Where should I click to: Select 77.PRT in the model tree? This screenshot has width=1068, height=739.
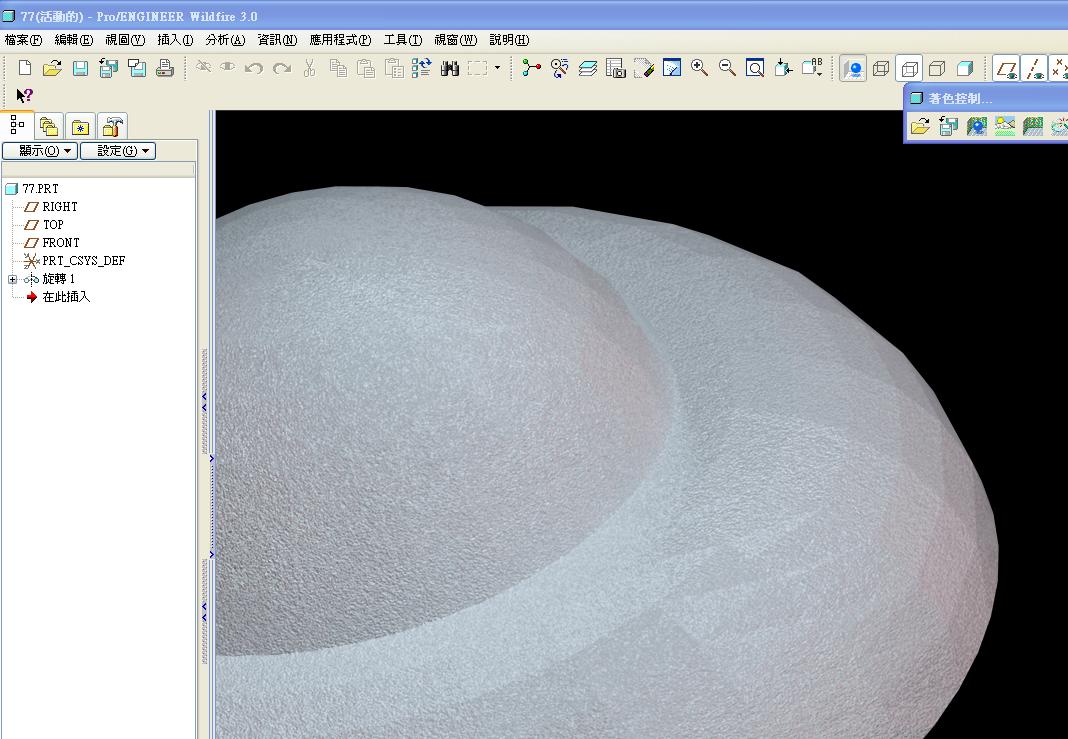tap(40, 189)
